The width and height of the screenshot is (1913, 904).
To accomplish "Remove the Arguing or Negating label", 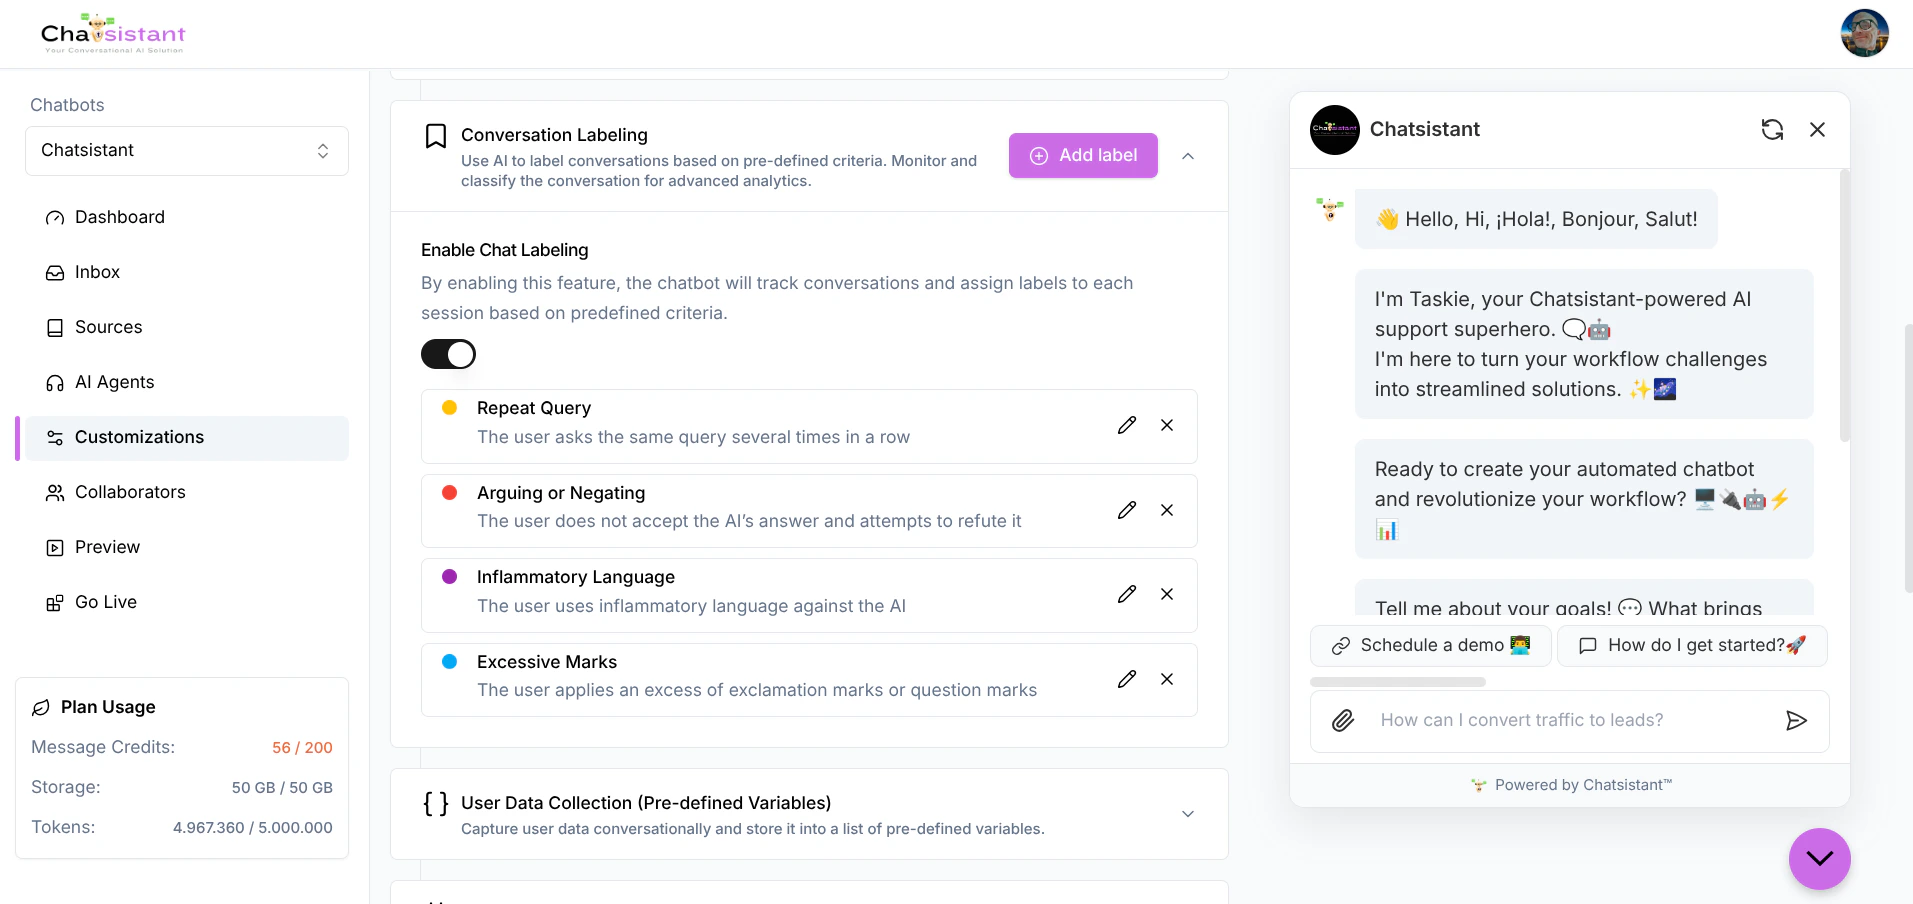I will 1167,510.
